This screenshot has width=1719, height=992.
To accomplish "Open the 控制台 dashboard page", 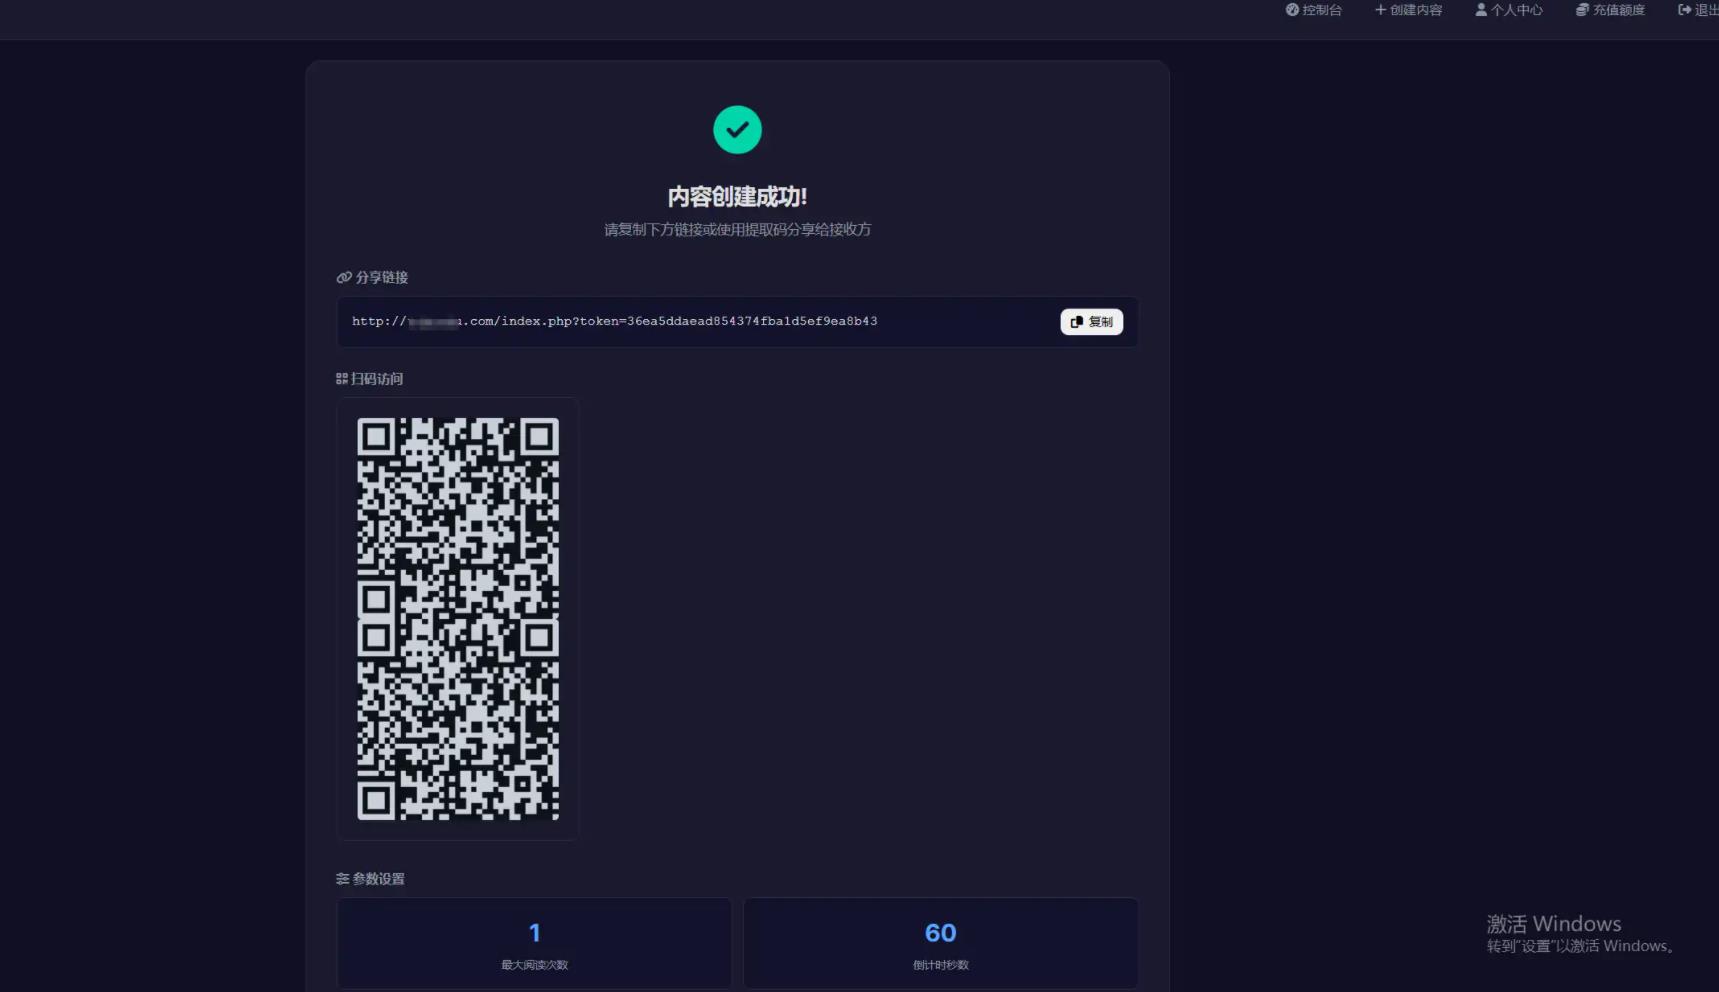I will [x=1313, y=10].
